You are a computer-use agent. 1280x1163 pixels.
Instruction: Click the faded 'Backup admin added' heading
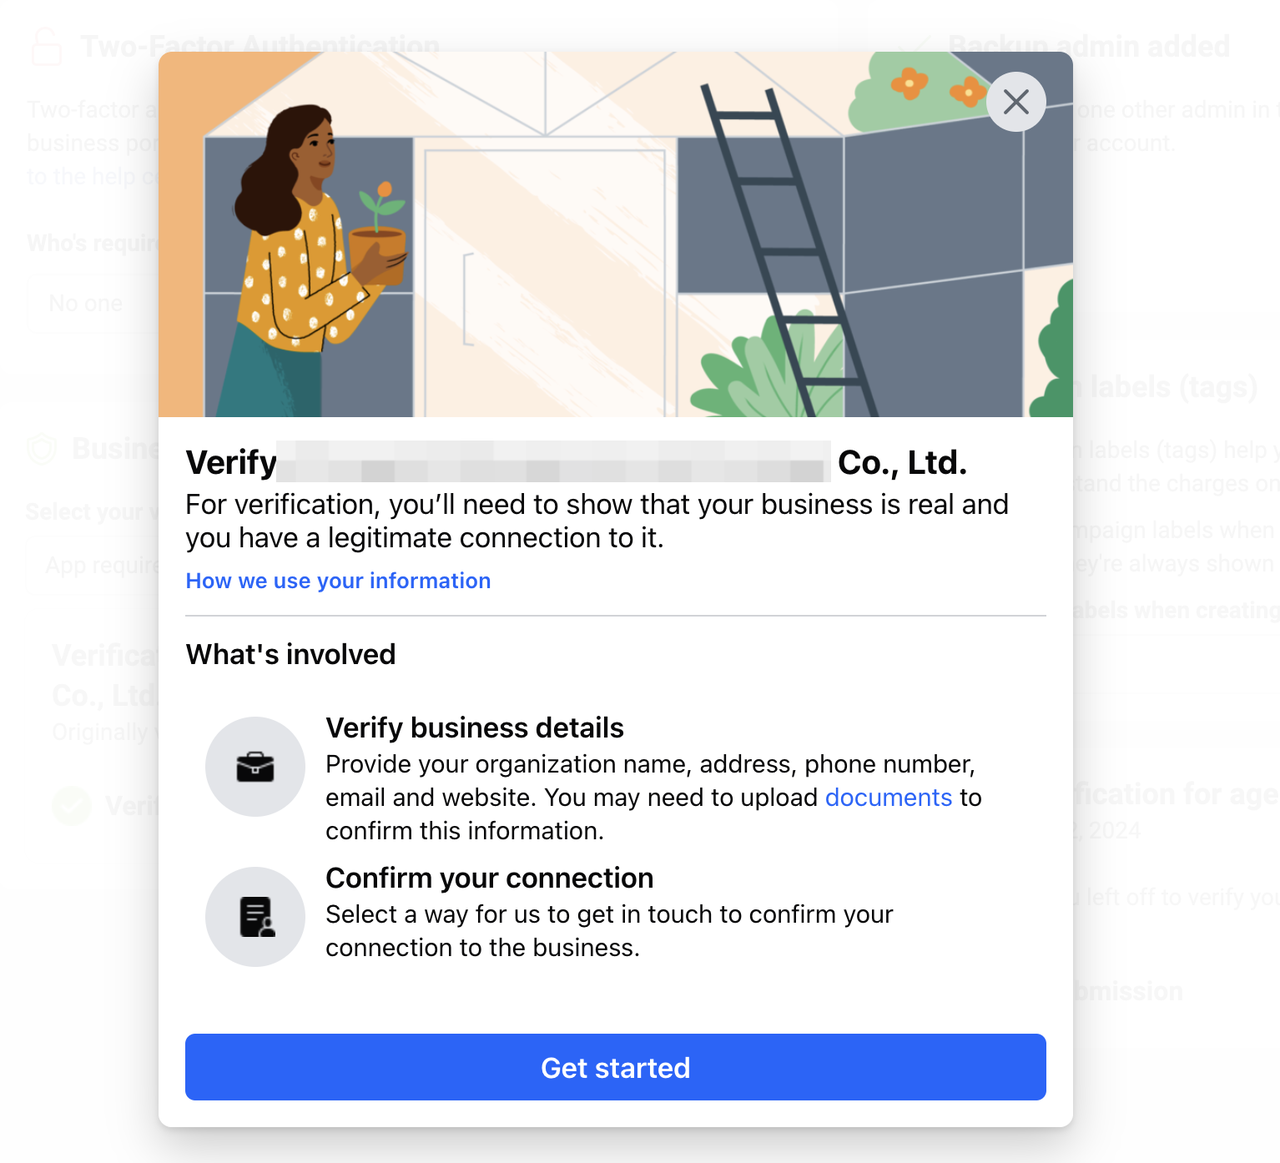(1089, 46)
